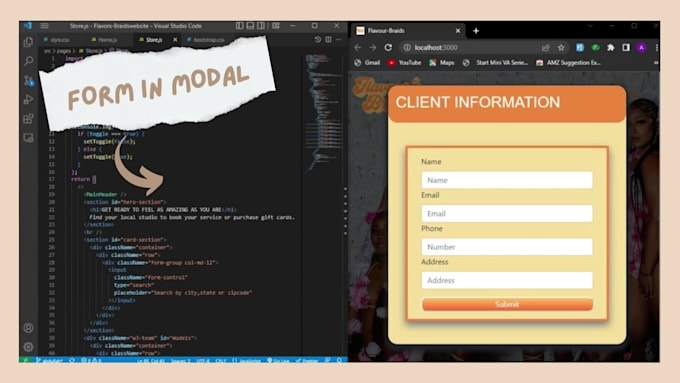Select the Flavour-Braids Chrome tab
The image size is (680, 383).
pyautogui.click(x=408, y=31)
